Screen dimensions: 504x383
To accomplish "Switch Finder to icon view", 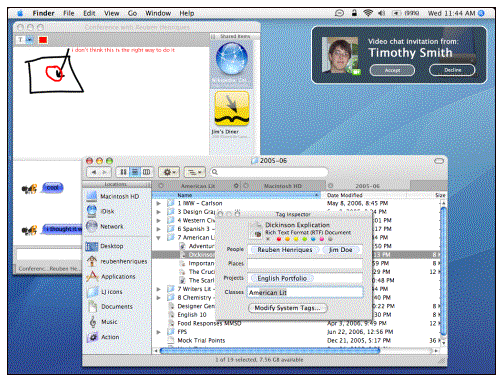I will [123, 172].
